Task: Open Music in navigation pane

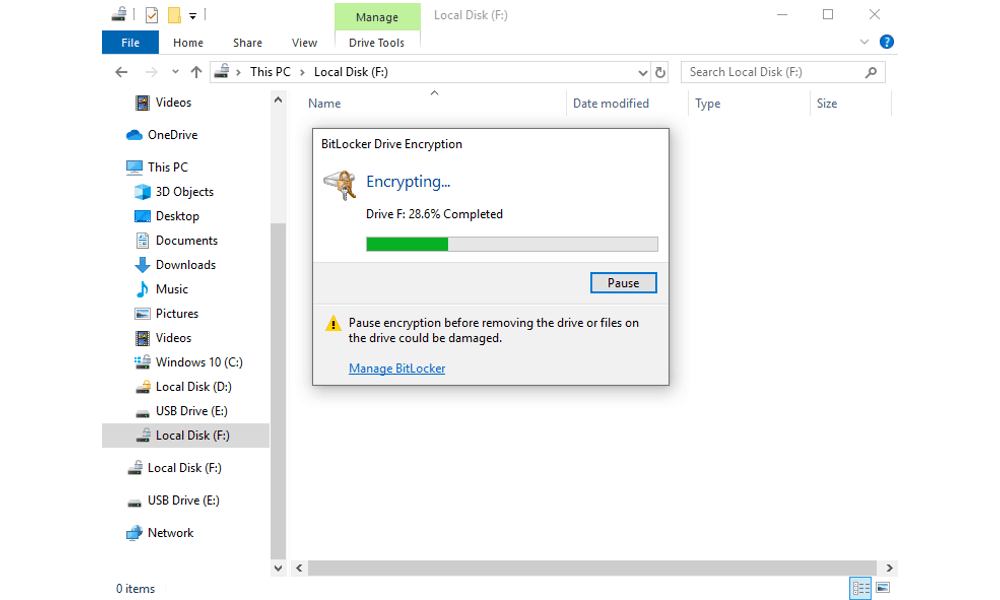Action: (172, 289)
